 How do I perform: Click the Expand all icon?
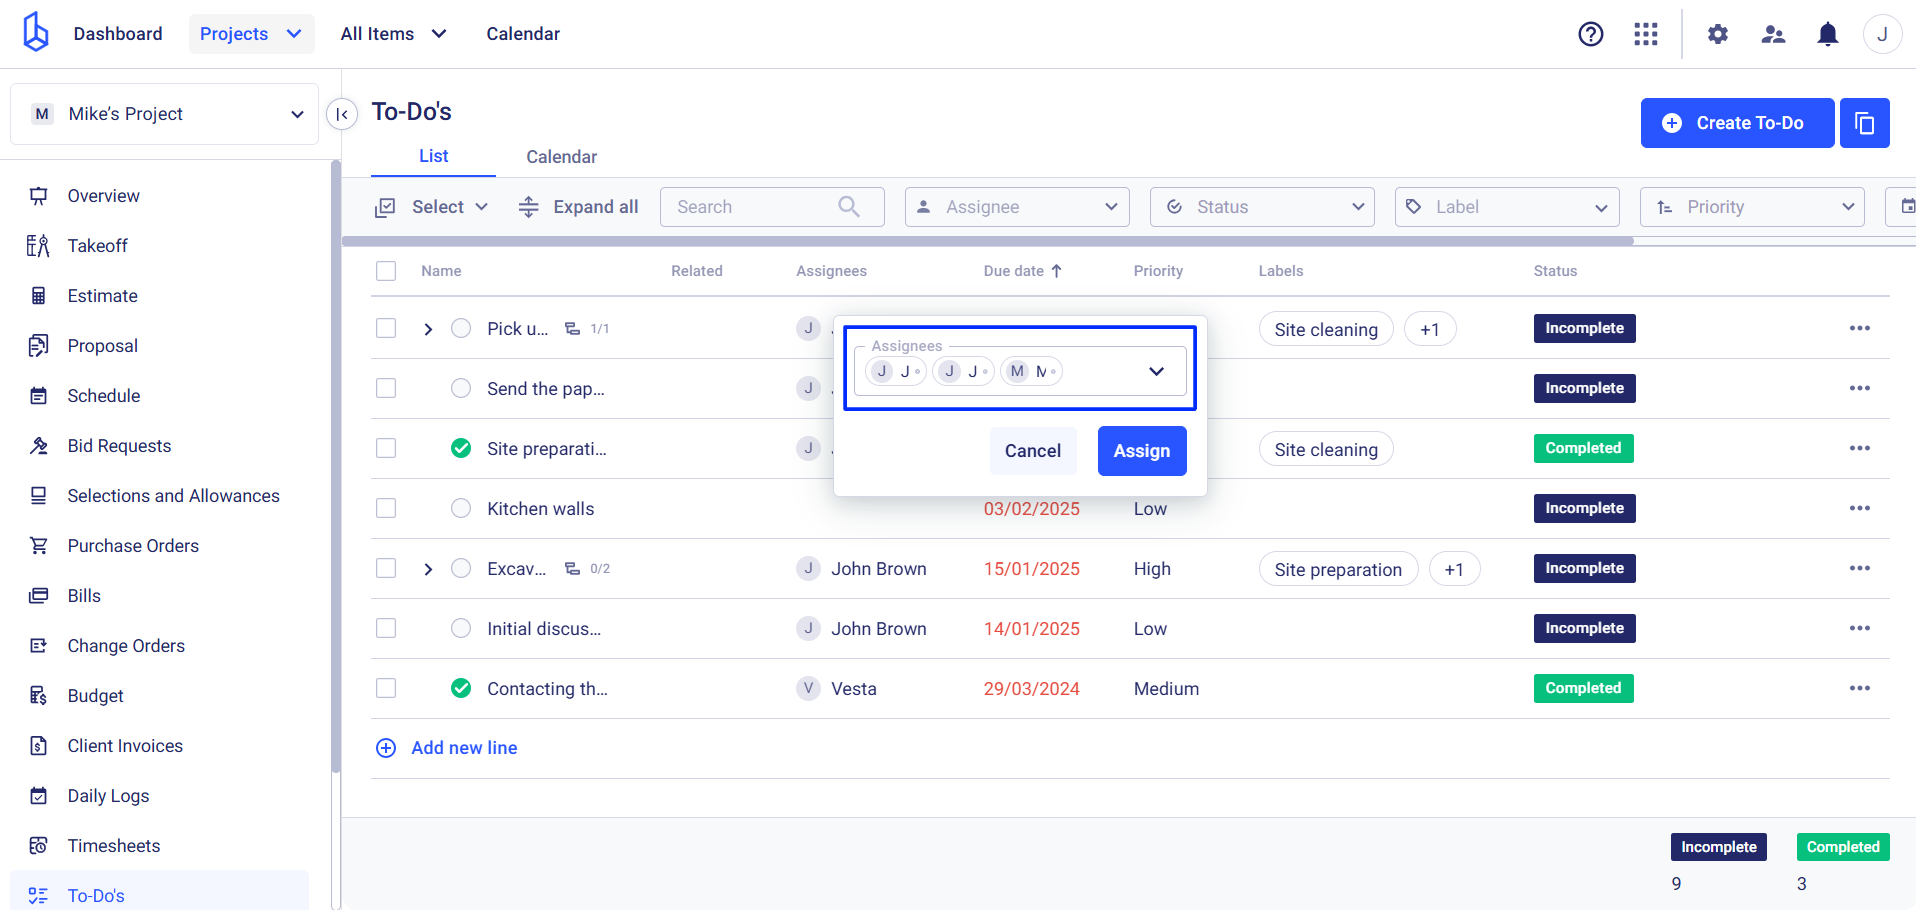pos(528,207)
